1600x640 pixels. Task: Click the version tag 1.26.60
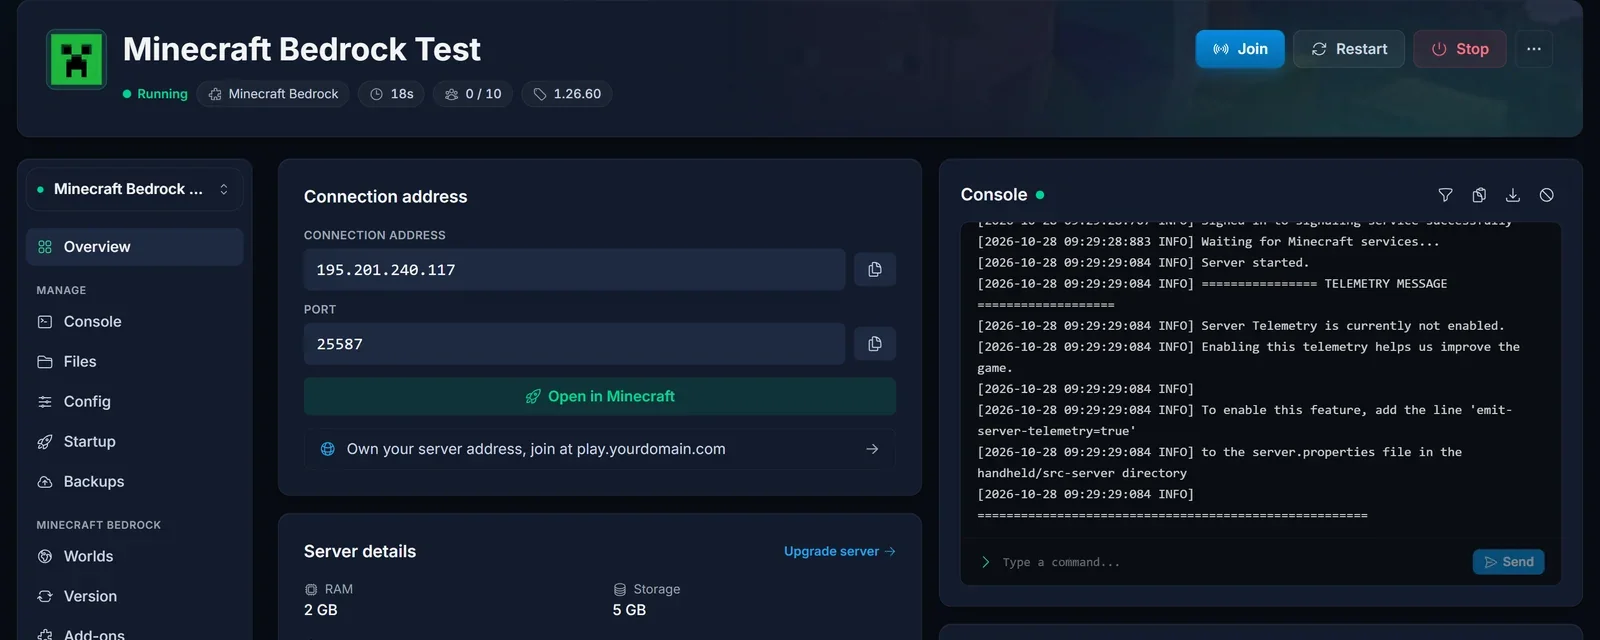tap(567, 94)
